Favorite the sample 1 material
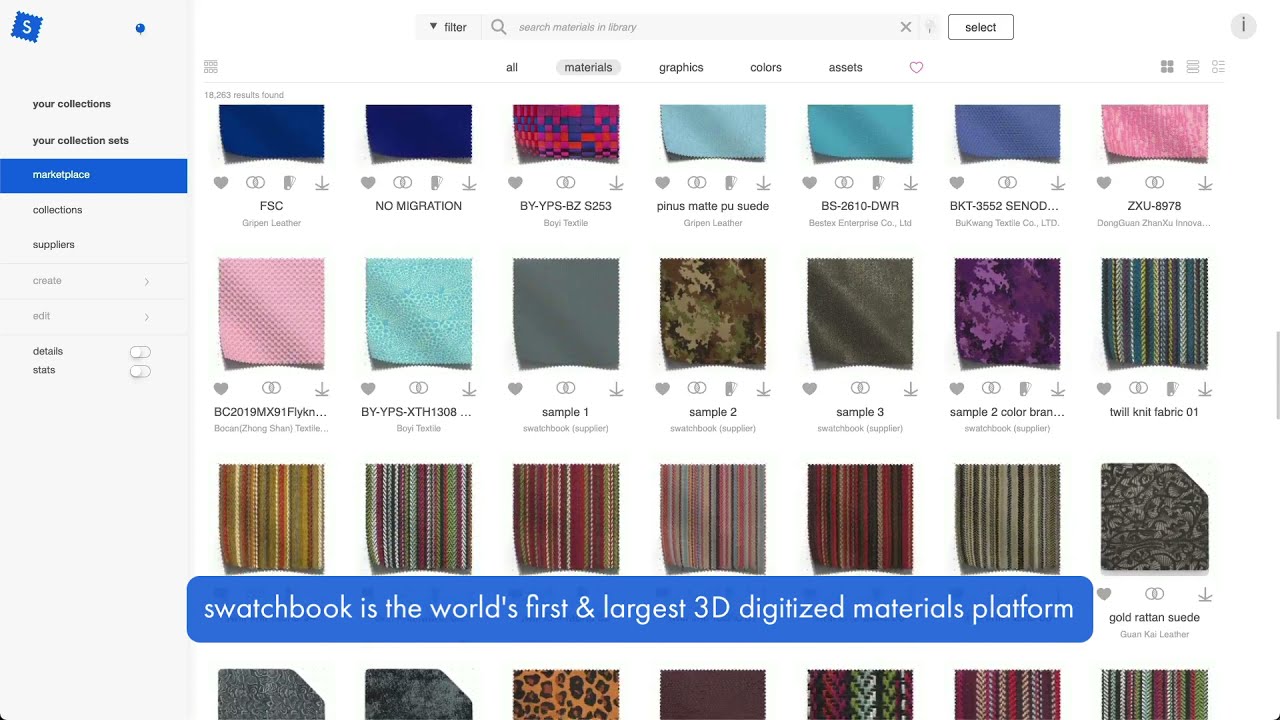This screenshot has width=1280, height=720. click(x=515, y=389)
